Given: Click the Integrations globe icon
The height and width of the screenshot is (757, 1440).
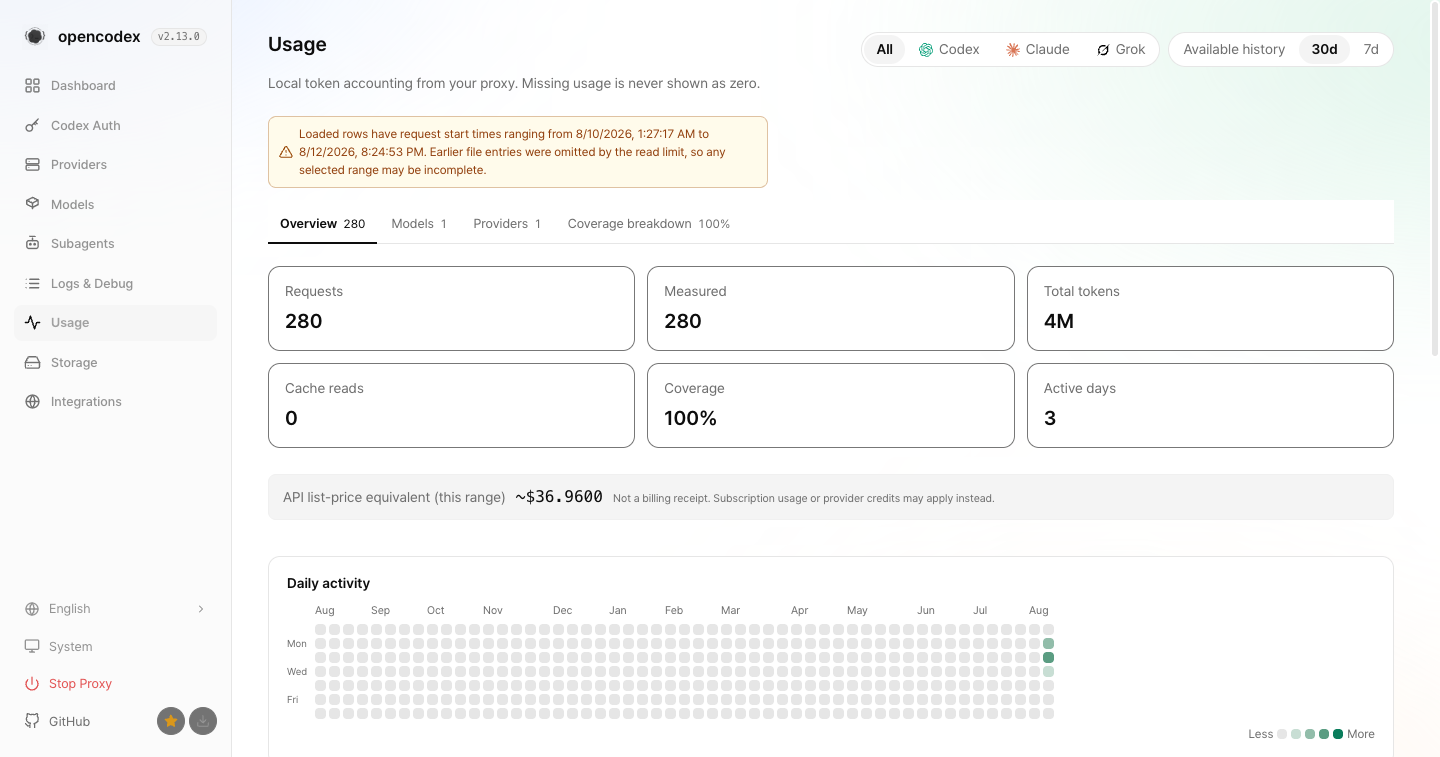Looking at the screenshot, I should (x=32, y=402).
